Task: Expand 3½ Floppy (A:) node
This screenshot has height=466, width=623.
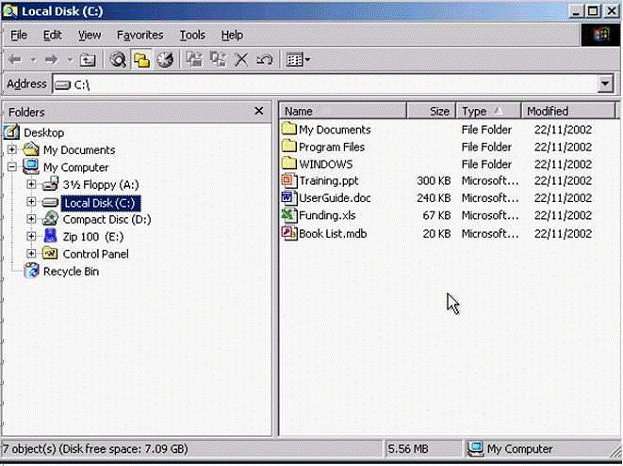Action: (x=31, y=184)
